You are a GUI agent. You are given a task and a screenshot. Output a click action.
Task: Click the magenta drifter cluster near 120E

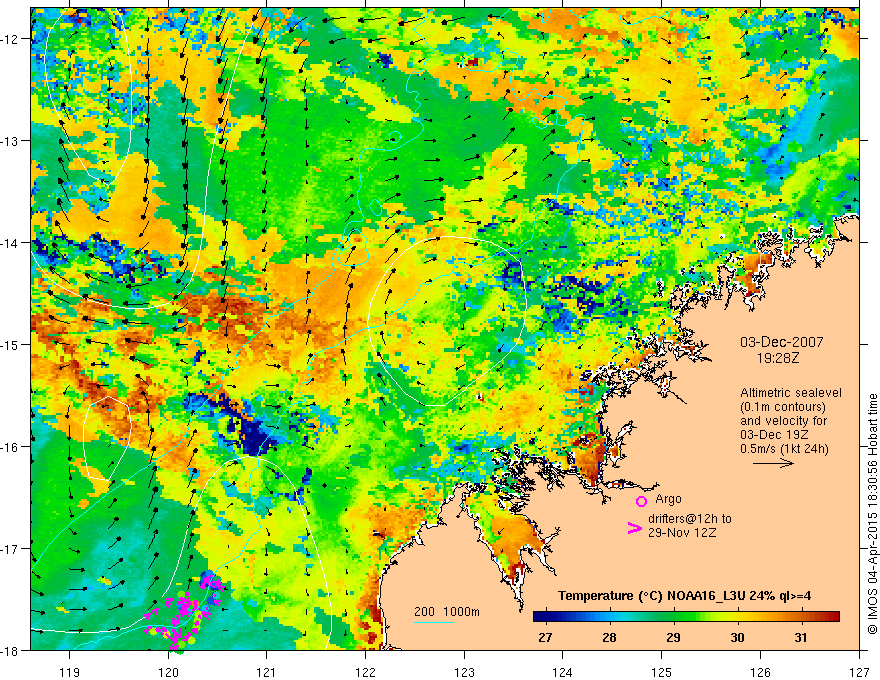coord(184,613)
